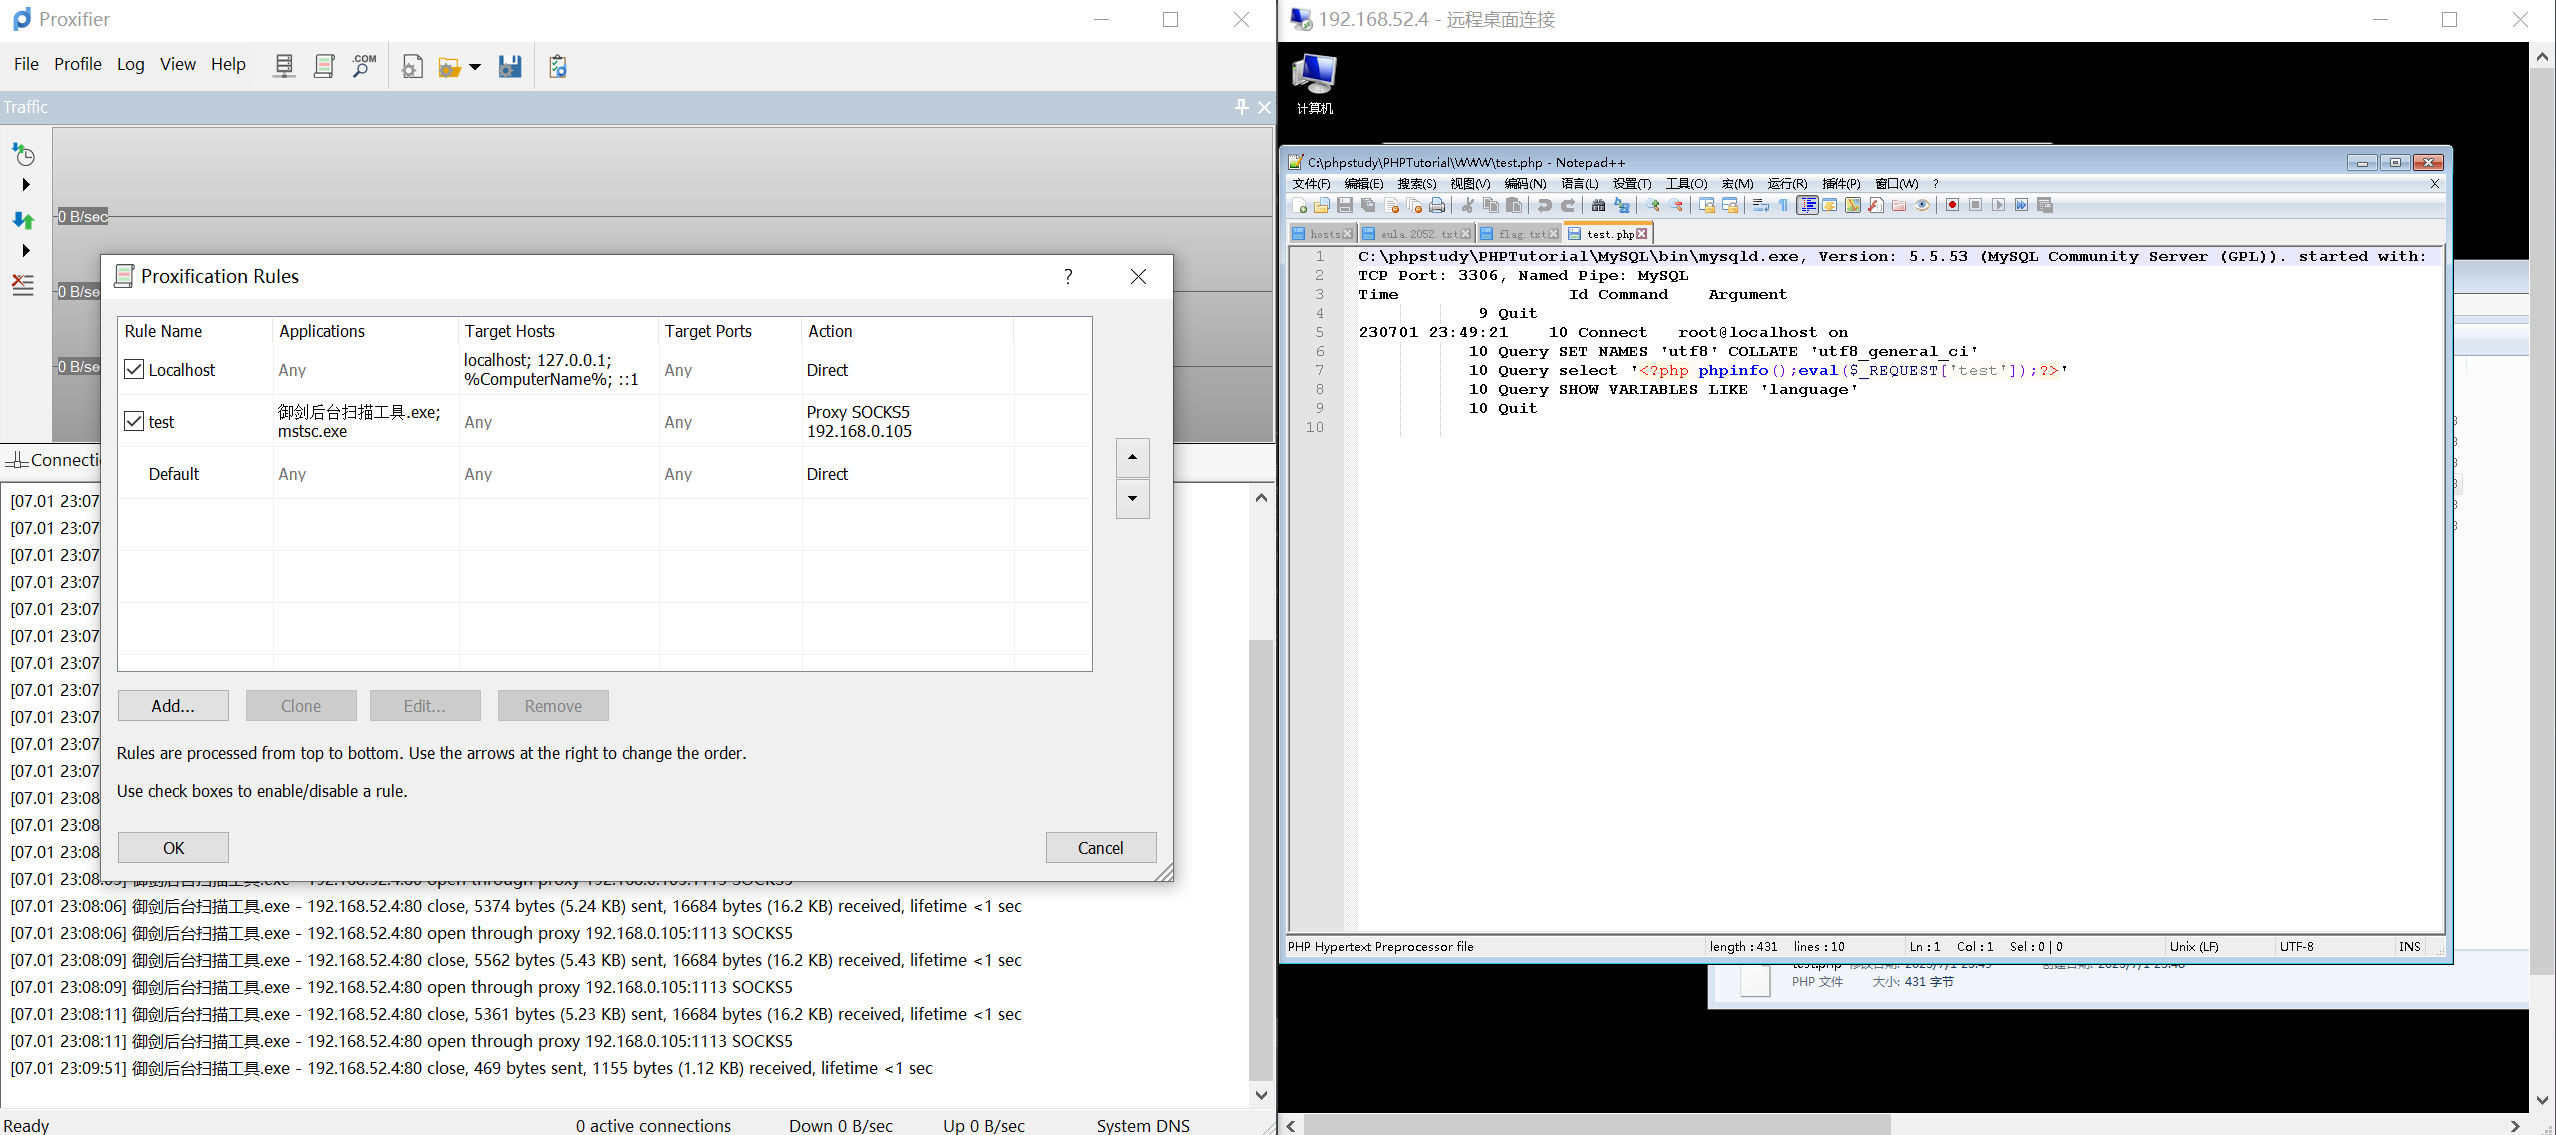The height and width of the screenshot is (1135, 2556).
Task: Toggle Notepad++ indent guide button
Action: [x=1807, y=205]
